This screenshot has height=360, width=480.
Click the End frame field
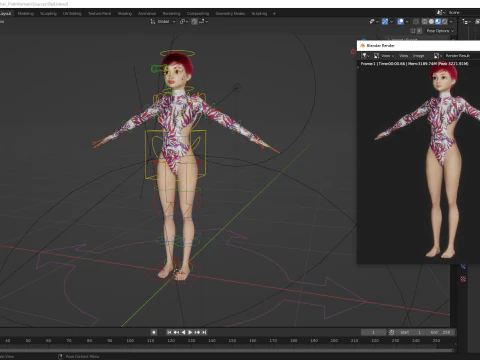[441, 332]
